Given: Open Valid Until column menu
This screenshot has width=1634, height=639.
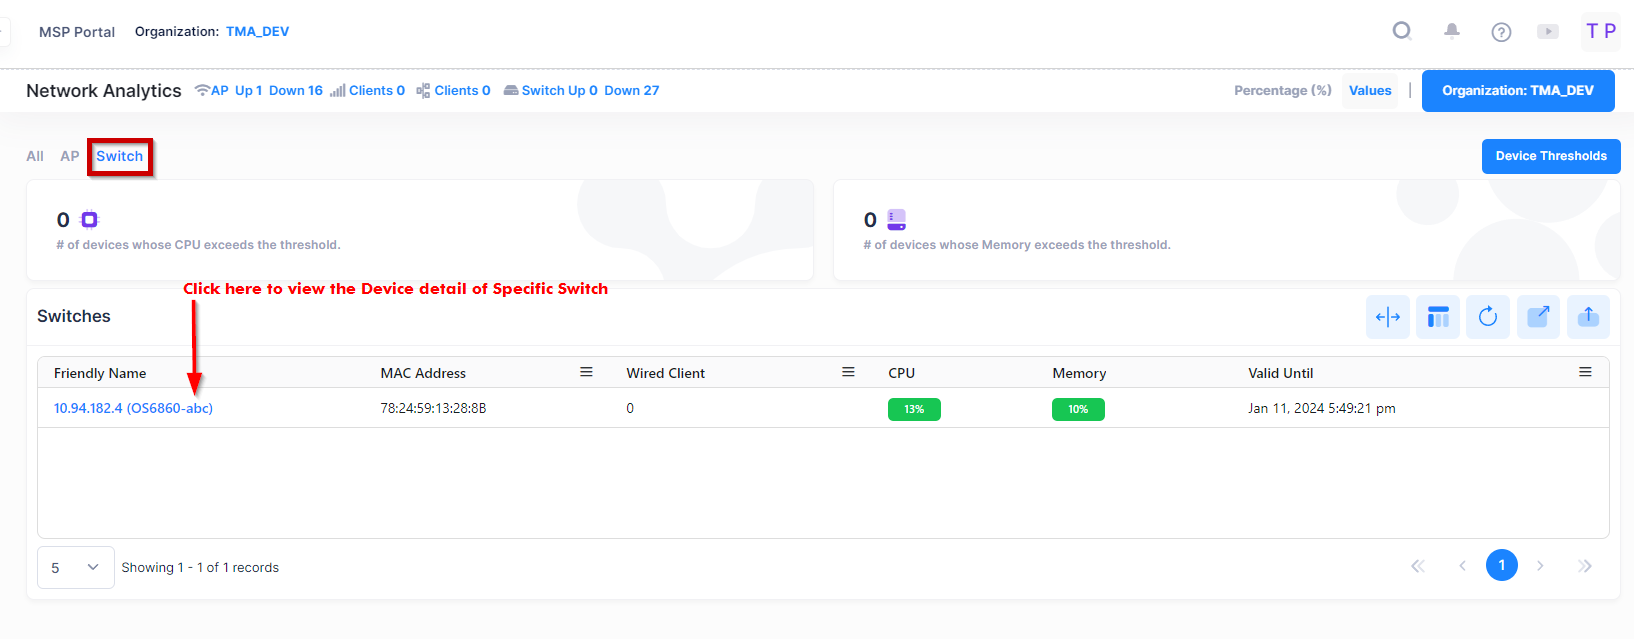Looking at the screenshot, I should (1585, 372).
